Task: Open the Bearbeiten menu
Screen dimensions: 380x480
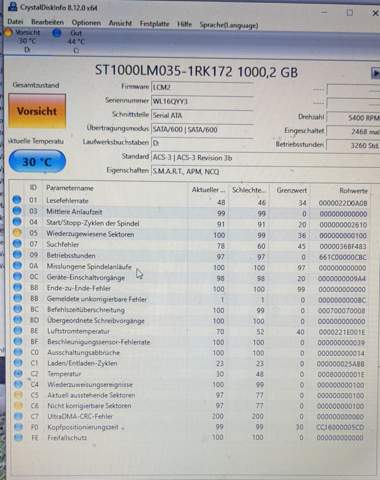Action: (47, 22)
